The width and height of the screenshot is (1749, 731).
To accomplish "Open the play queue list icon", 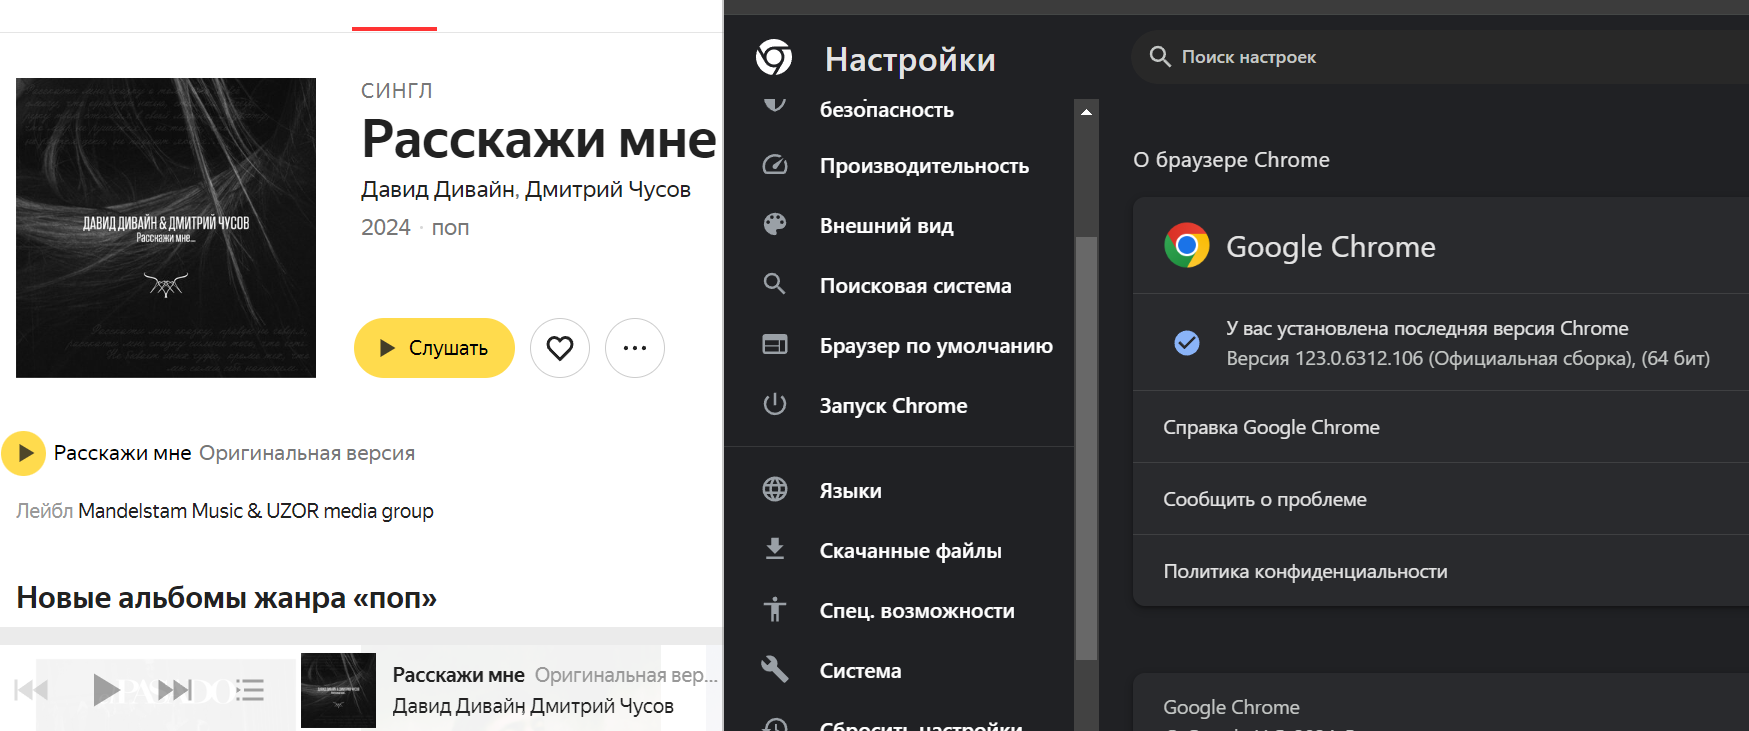I will pyautogui.click(x=249, y=689).
